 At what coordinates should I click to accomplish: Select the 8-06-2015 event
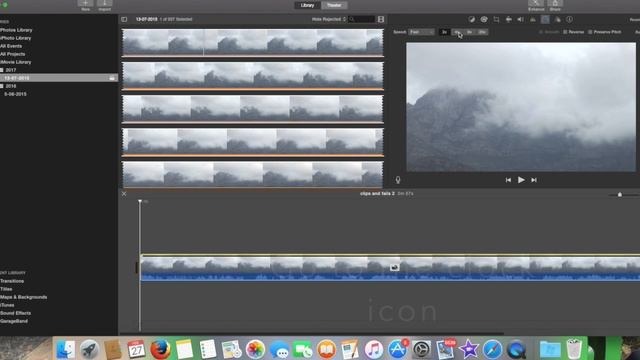15,94
